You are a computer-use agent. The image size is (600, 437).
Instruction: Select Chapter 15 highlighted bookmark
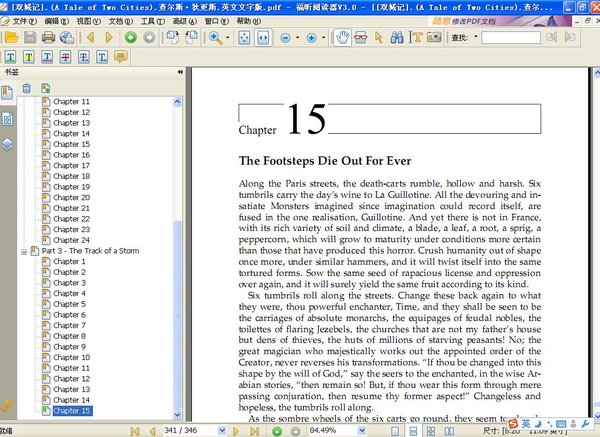72,411
